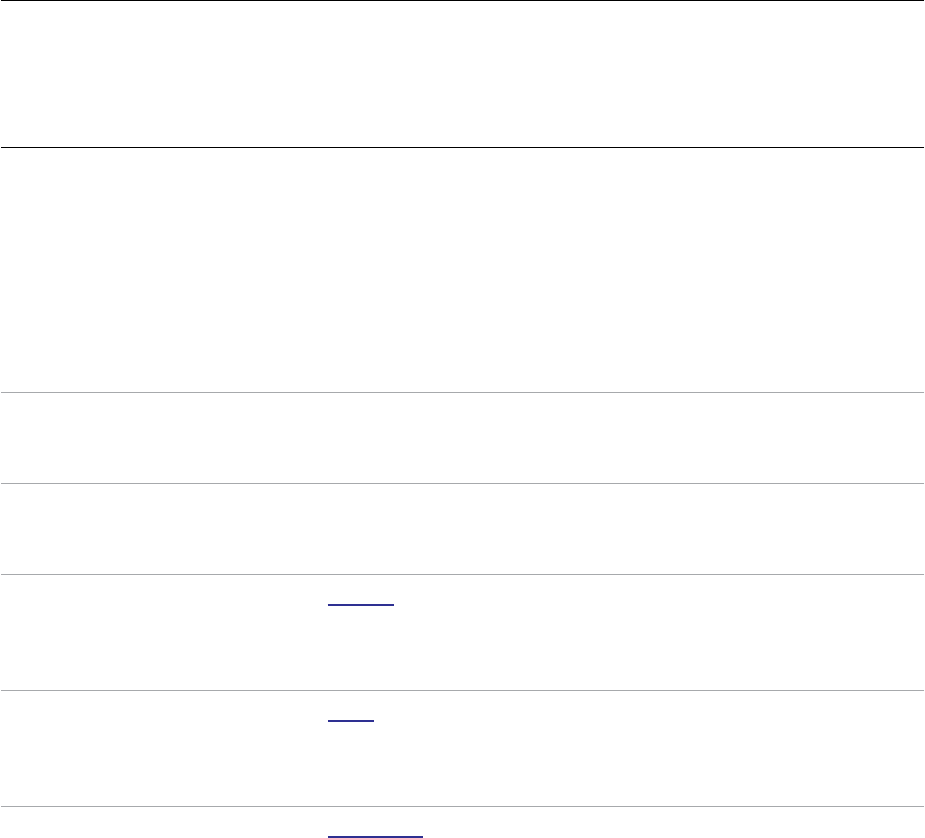The image size is (925, 838).
Task: Click the gray divider under the tall blank section
Action: [462, 392]
